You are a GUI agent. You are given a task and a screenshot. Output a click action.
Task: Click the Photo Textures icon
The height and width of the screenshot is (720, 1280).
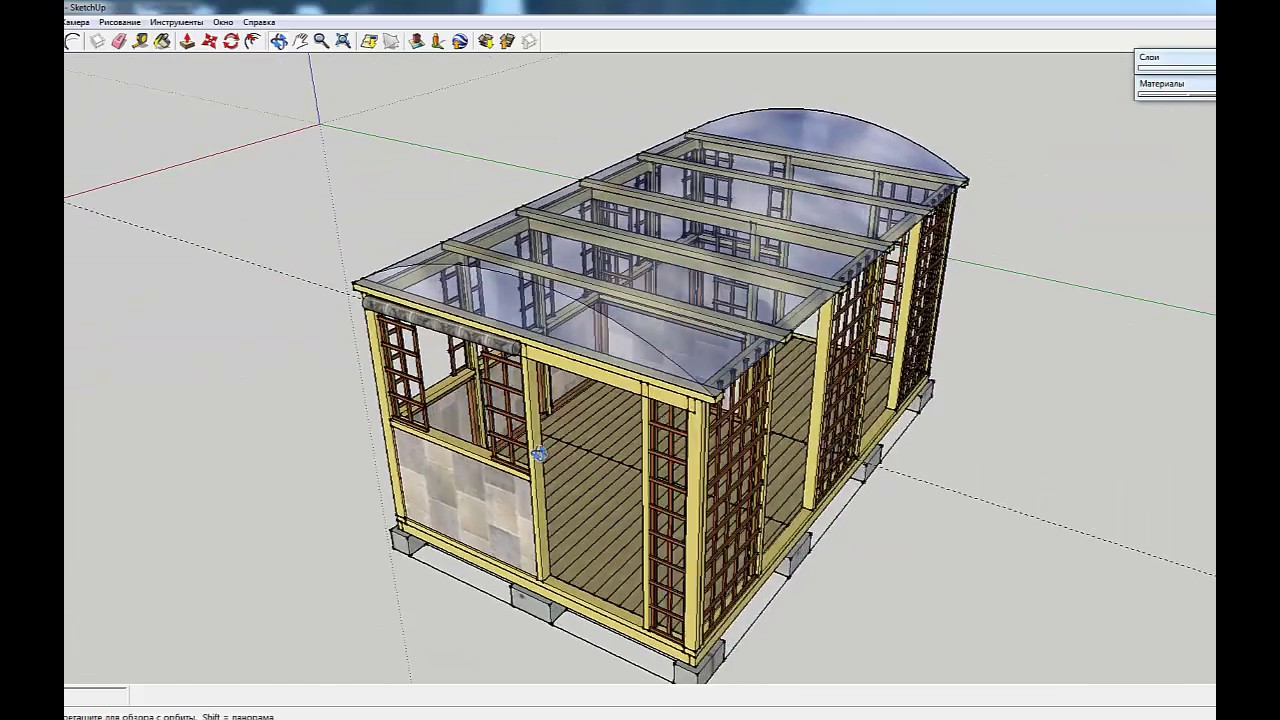click(x=438, y=41)
